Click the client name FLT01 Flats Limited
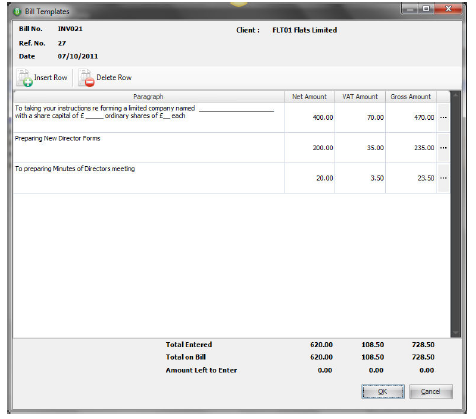This screenshot has width=476, height=419. point(305,30)
